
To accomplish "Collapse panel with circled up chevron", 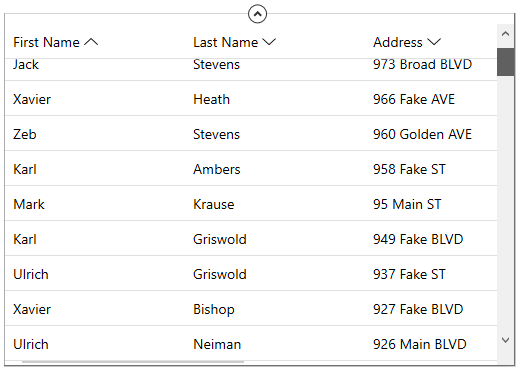I will (257, 14).
